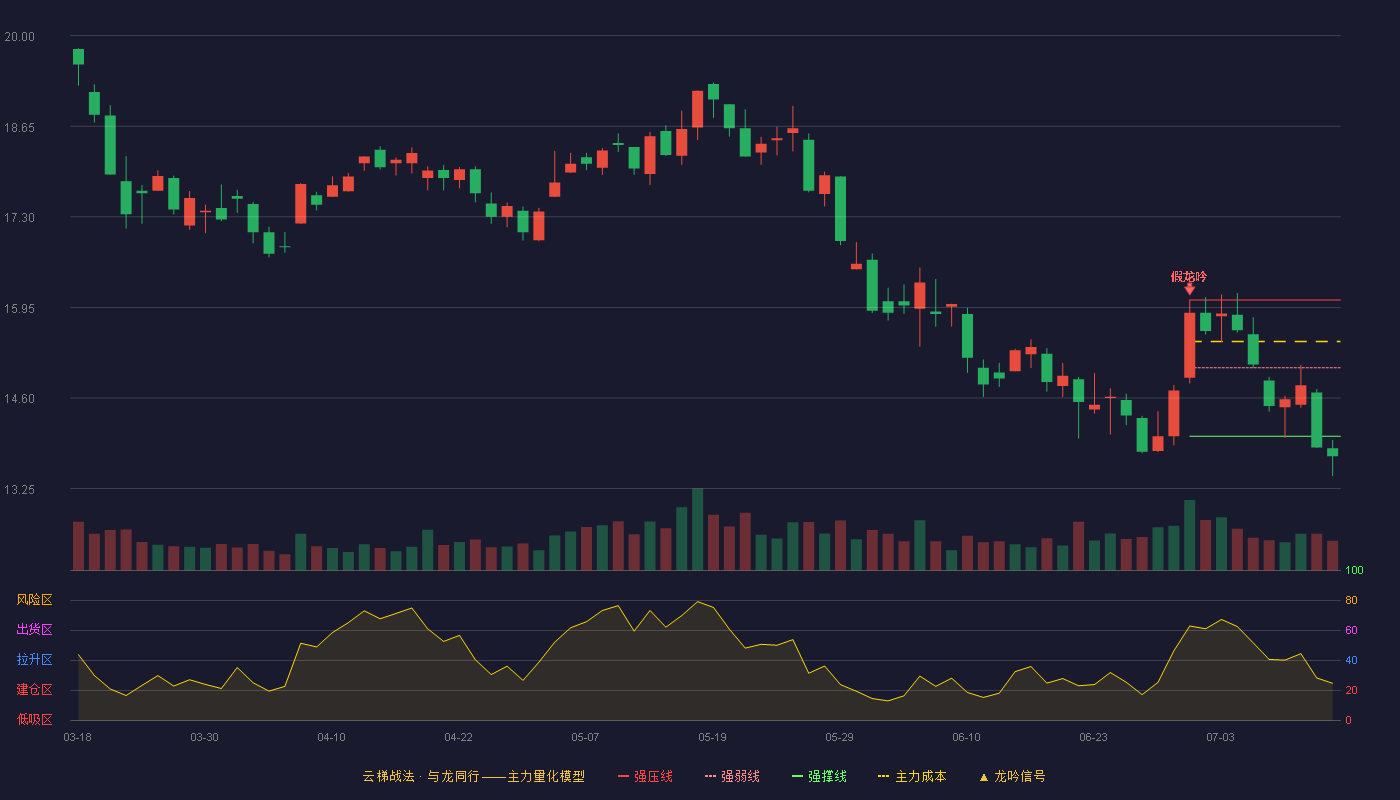Click the orange 80 indicator axis value
Viewport: 1400px width, 800px height.
pyautogui.click(x=1351, y=600)
